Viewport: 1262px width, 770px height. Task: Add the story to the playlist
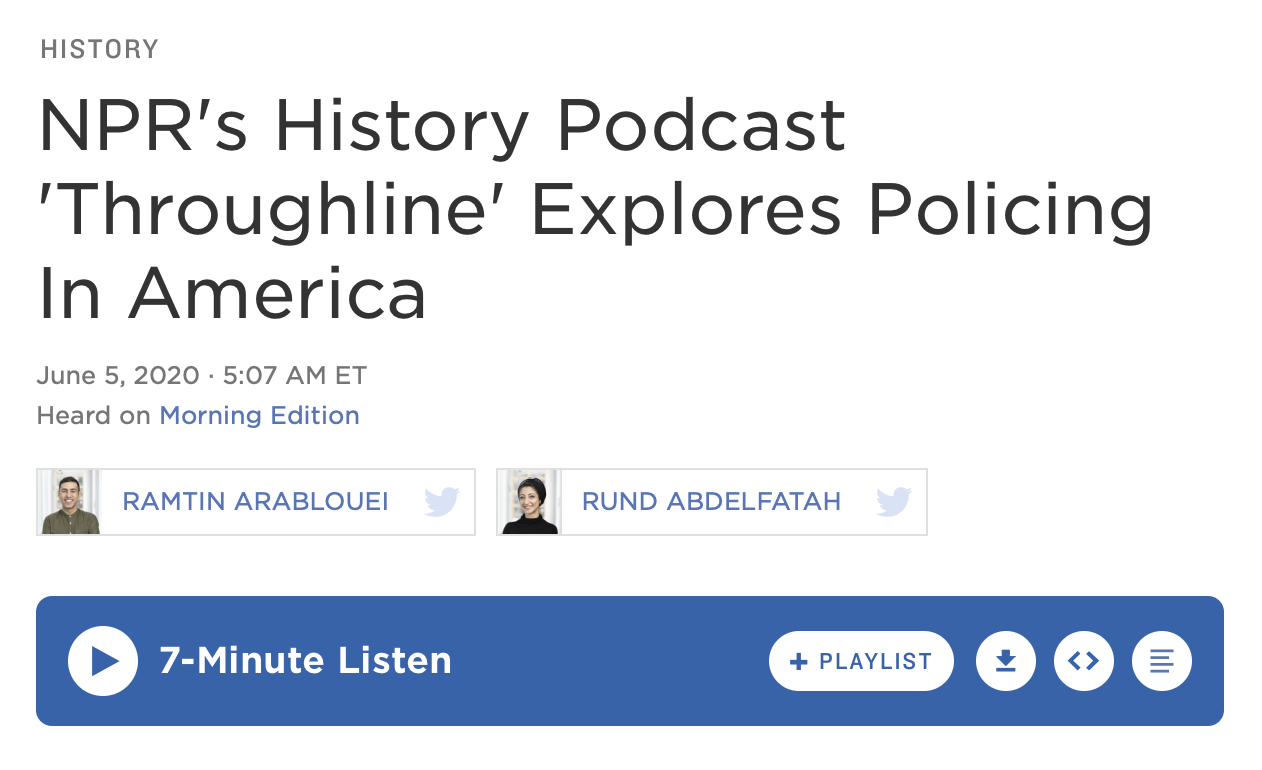tap(861, 661)
